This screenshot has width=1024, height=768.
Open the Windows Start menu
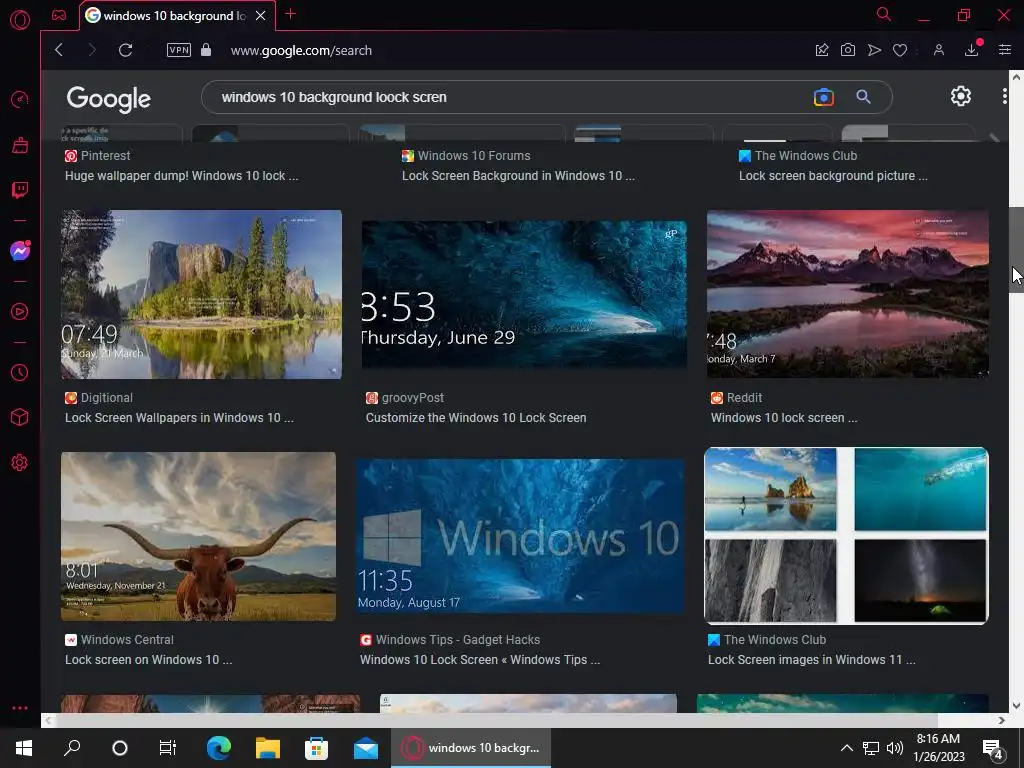pyautogui.click(x=24, y=748)
